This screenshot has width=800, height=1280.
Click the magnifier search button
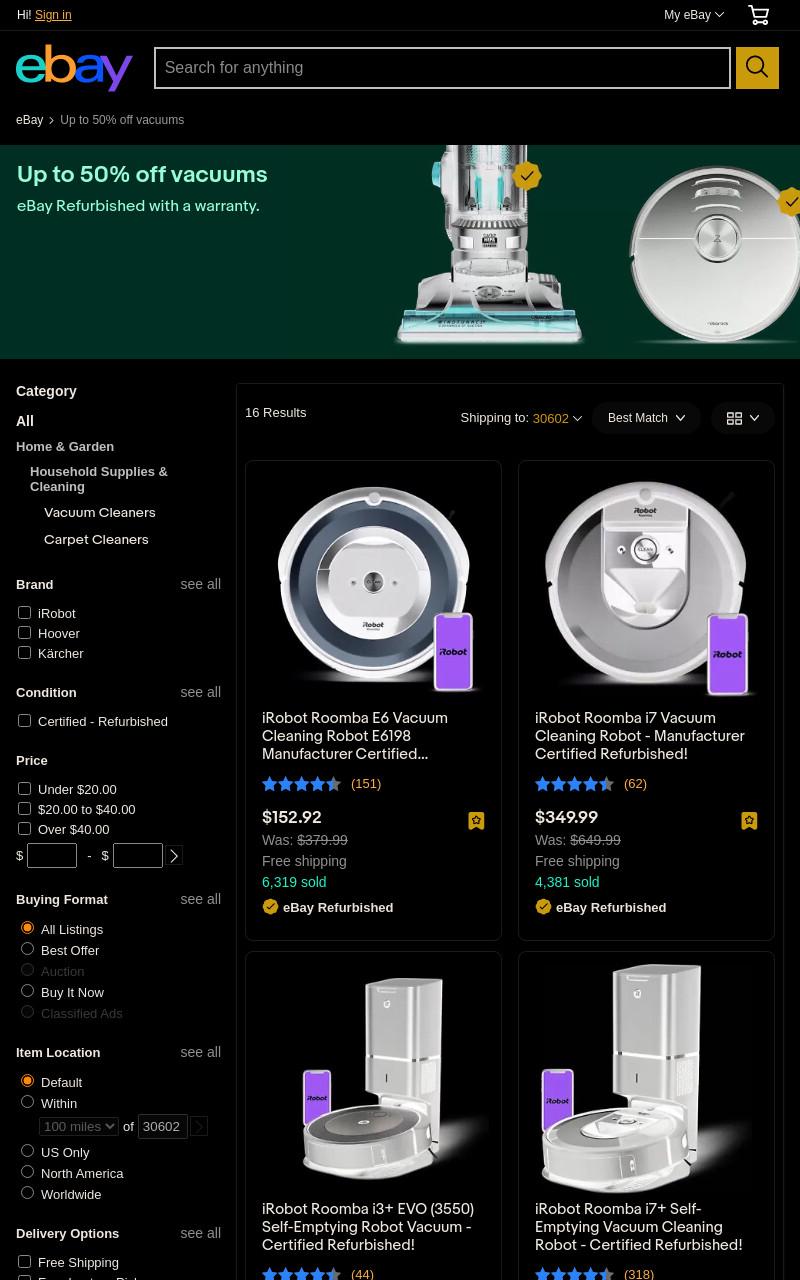[x=757, y=68]
